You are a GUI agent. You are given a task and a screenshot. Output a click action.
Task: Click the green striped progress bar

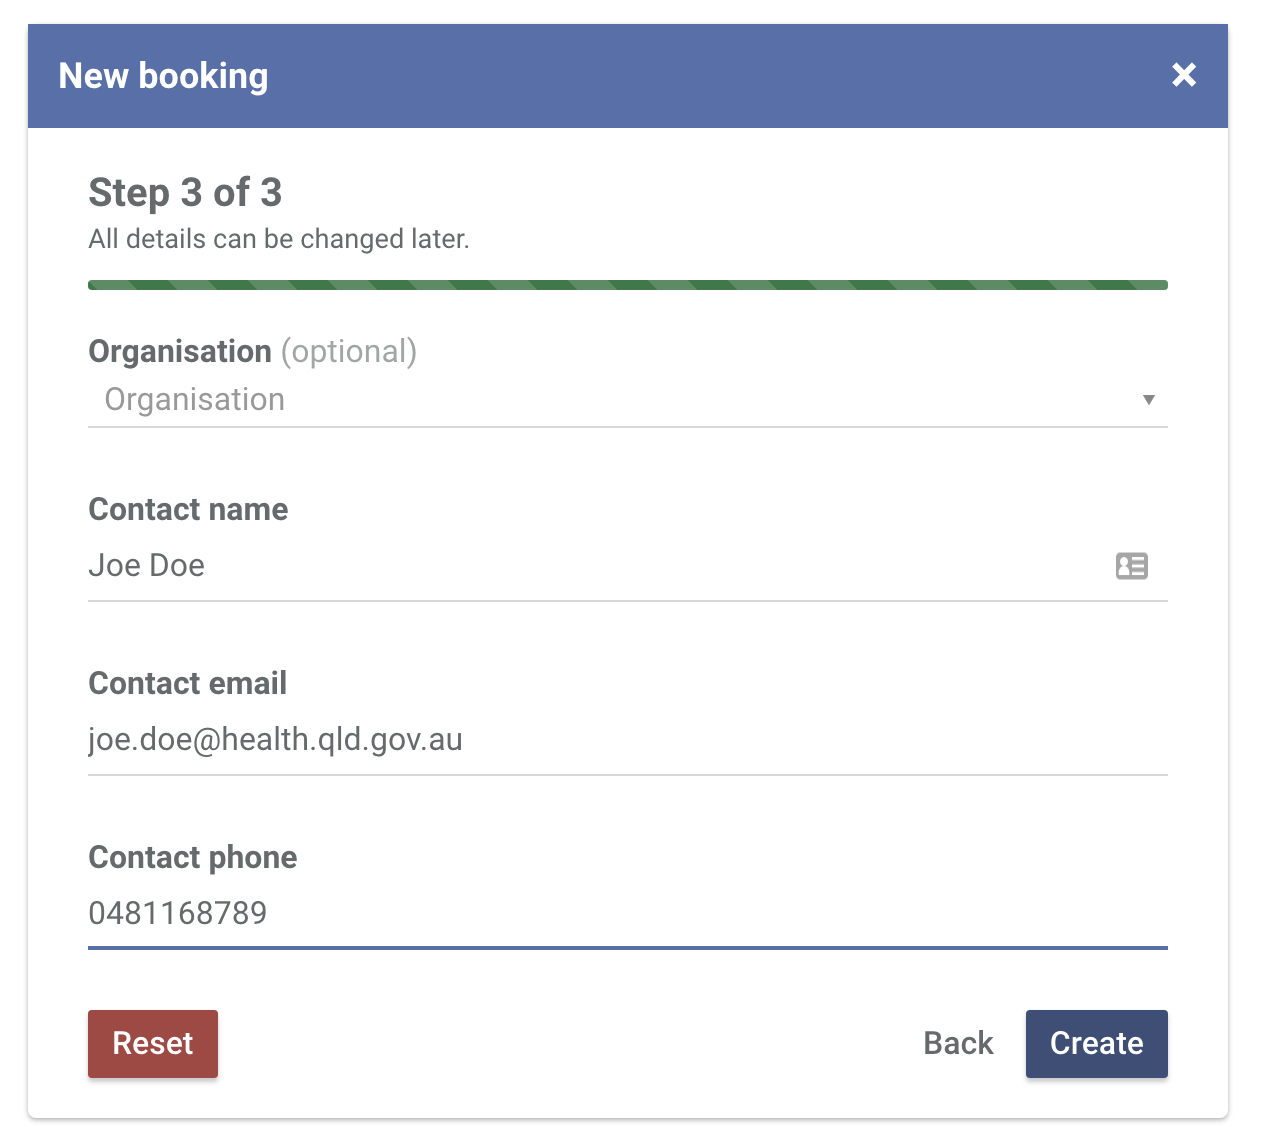(628, 285)
